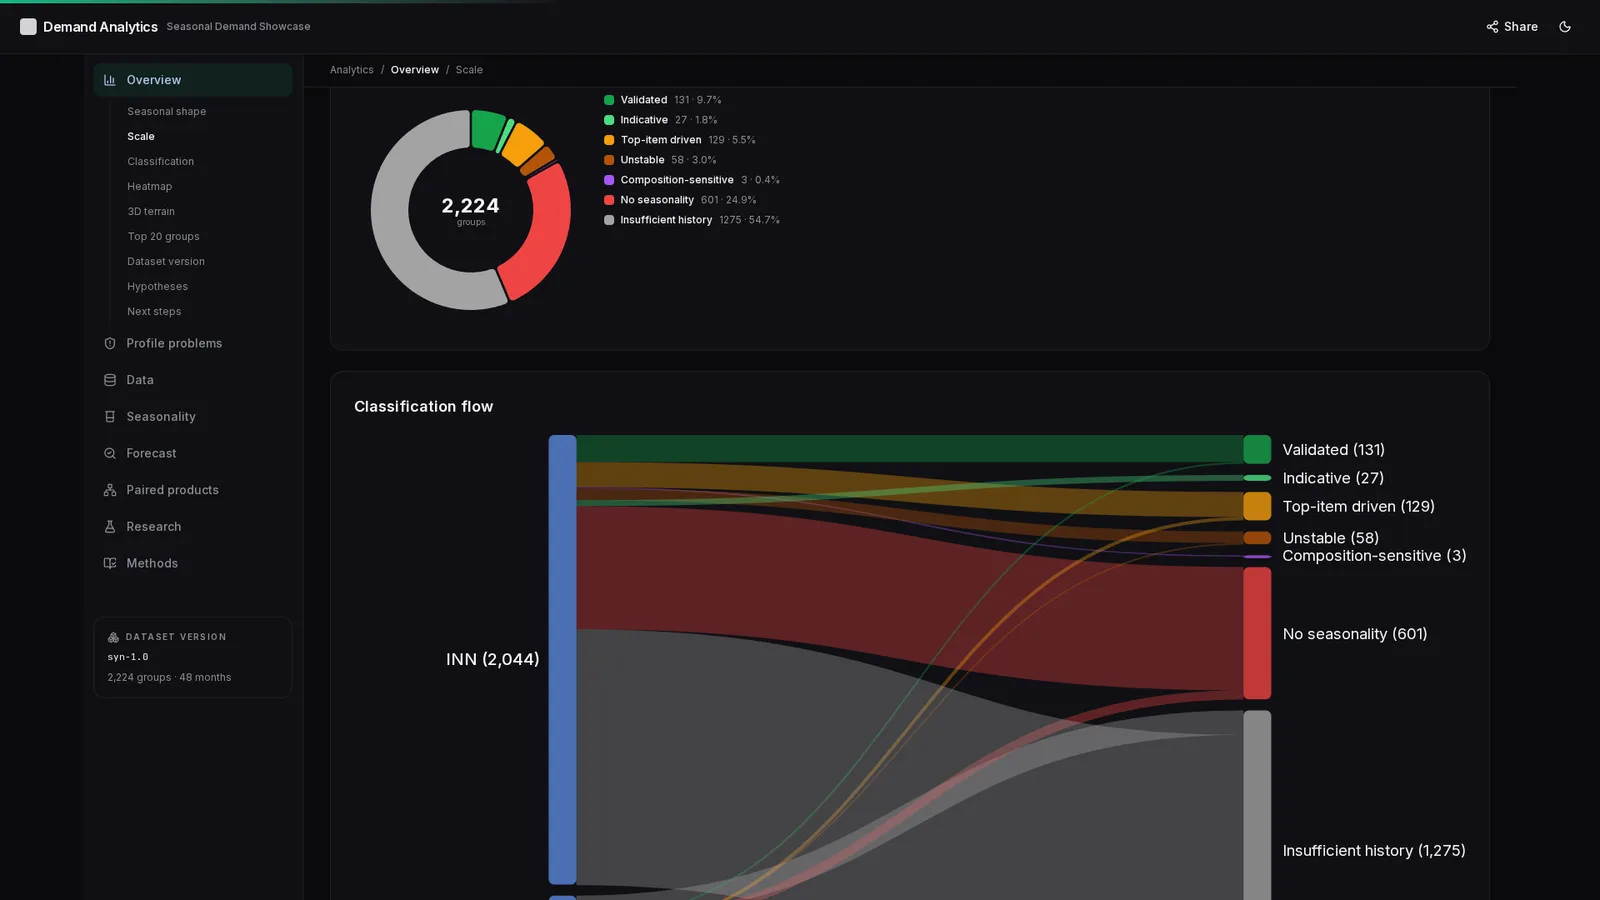Click the Top-item driven legend swatch
This screenshot has height=900, width=1600.
tap(609, 140)
